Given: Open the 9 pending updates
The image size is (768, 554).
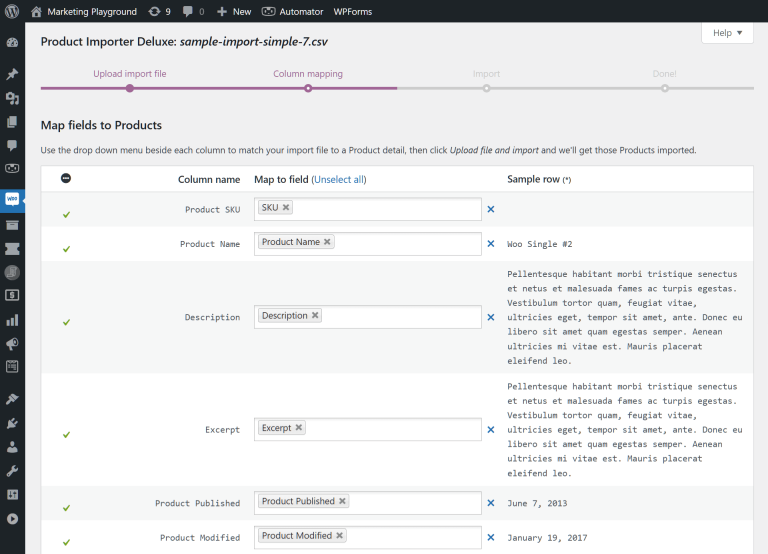Looking at the screenshot, I should click(160, 11).
